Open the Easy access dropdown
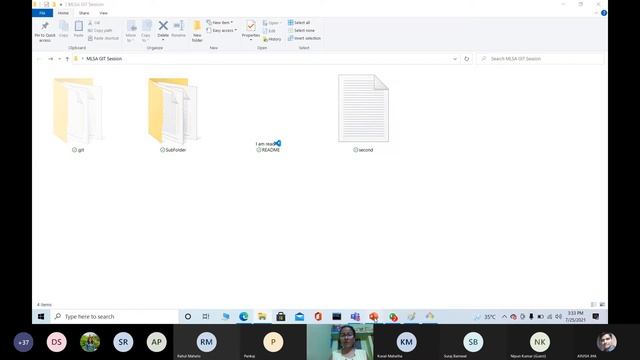640x360 pixels. click(222, 31)
